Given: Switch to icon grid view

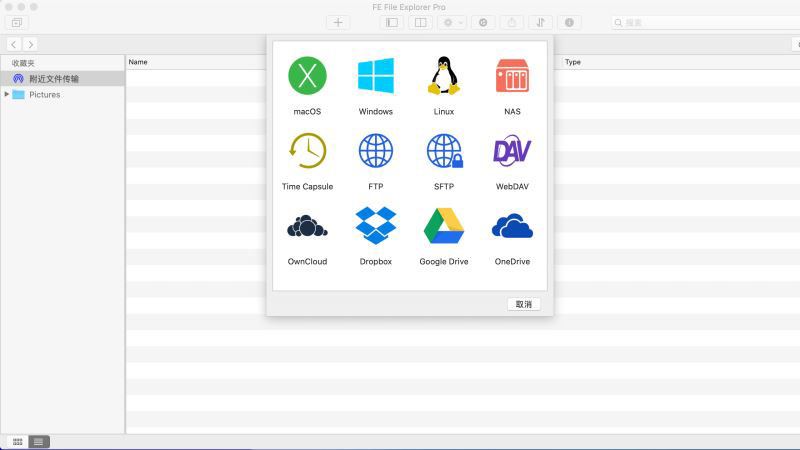Looking at the screenshot, I should (x=17, y=442).
